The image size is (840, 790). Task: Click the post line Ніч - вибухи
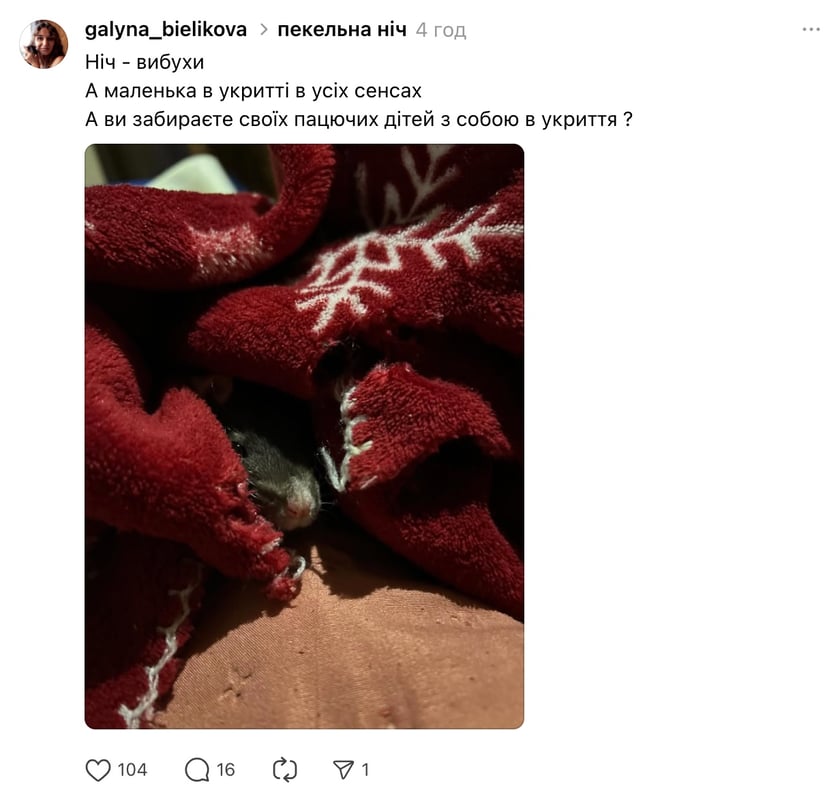pos(145,62)
